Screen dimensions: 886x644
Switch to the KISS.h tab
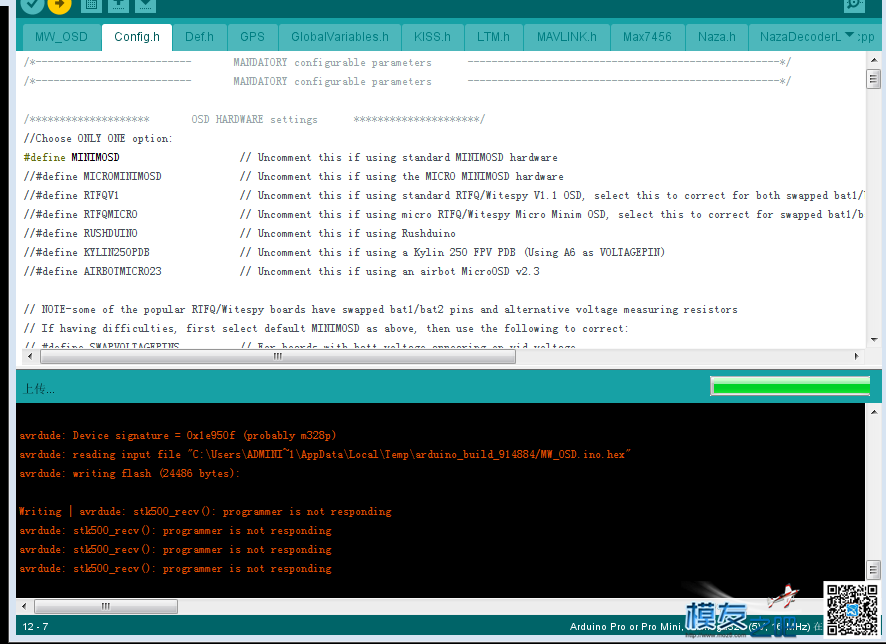432,37
